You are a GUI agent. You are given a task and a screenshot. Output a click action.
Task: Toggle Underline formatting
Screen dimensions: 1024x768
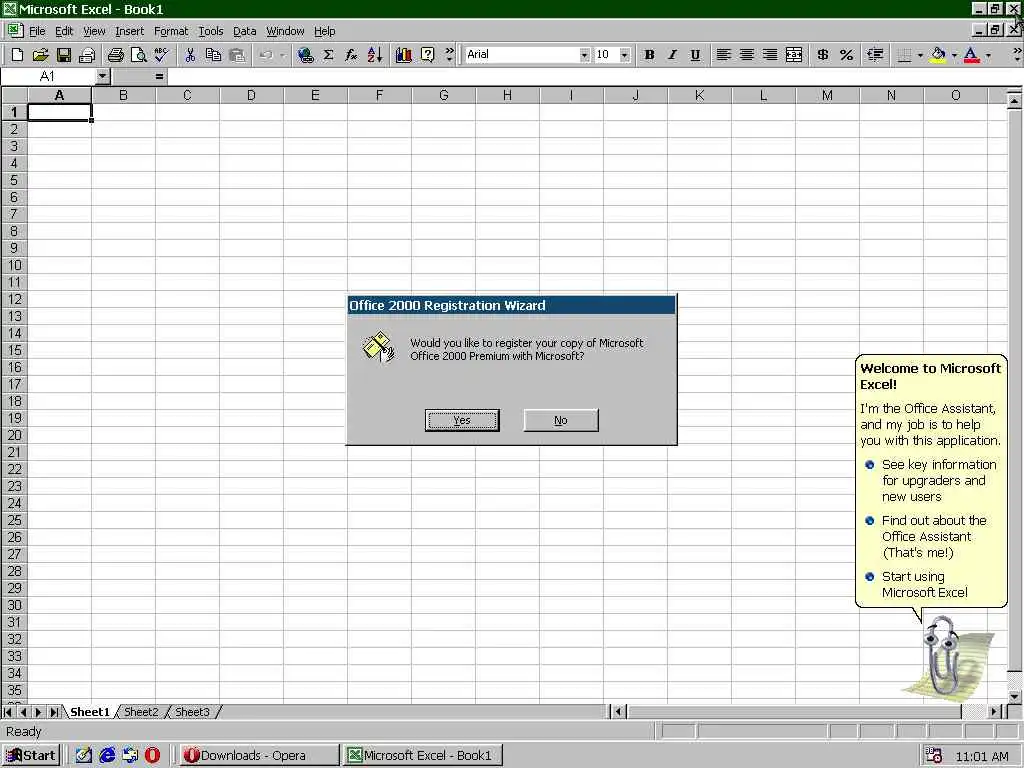coord(696,55)
